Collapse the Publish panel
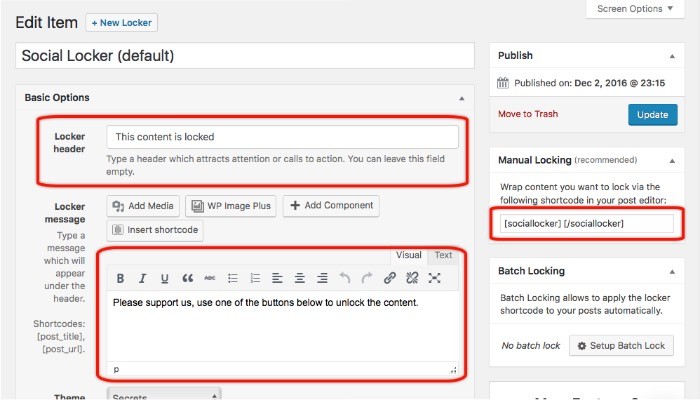Screen dimensions: 700x400 (674, 56)
